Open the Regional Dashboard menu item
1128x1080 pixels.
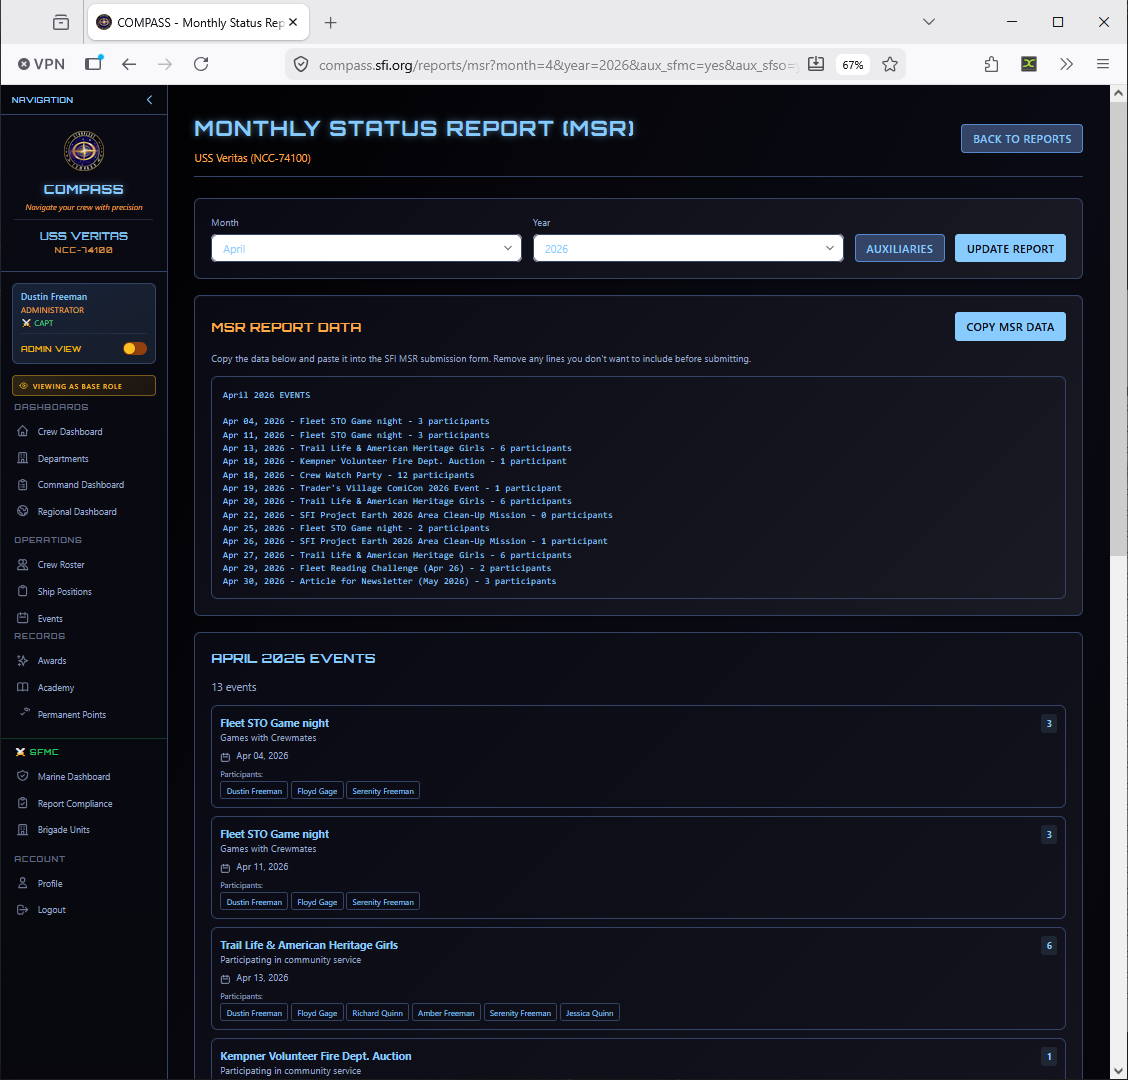77,512
